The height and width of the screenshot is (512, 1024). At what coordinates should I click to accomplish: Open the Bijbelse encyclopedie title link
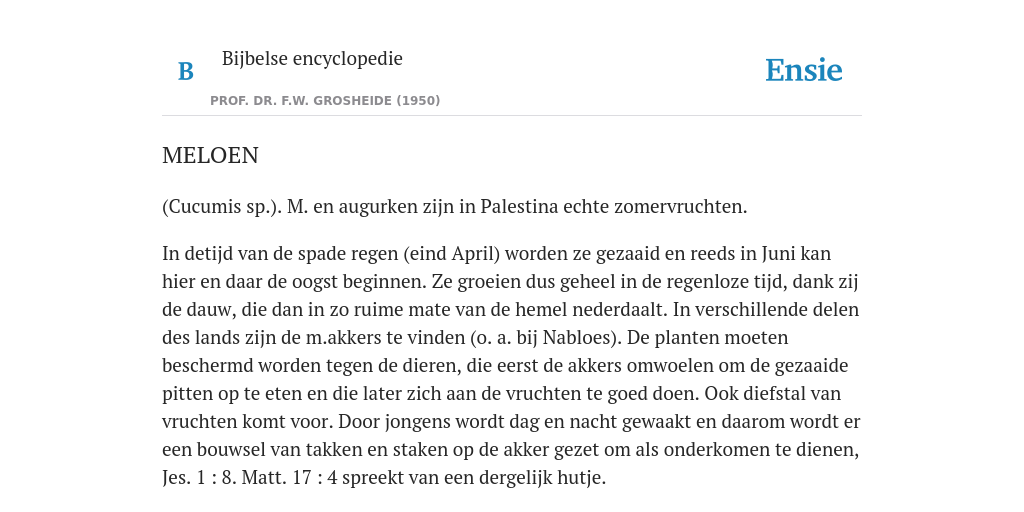pos(312,58)
